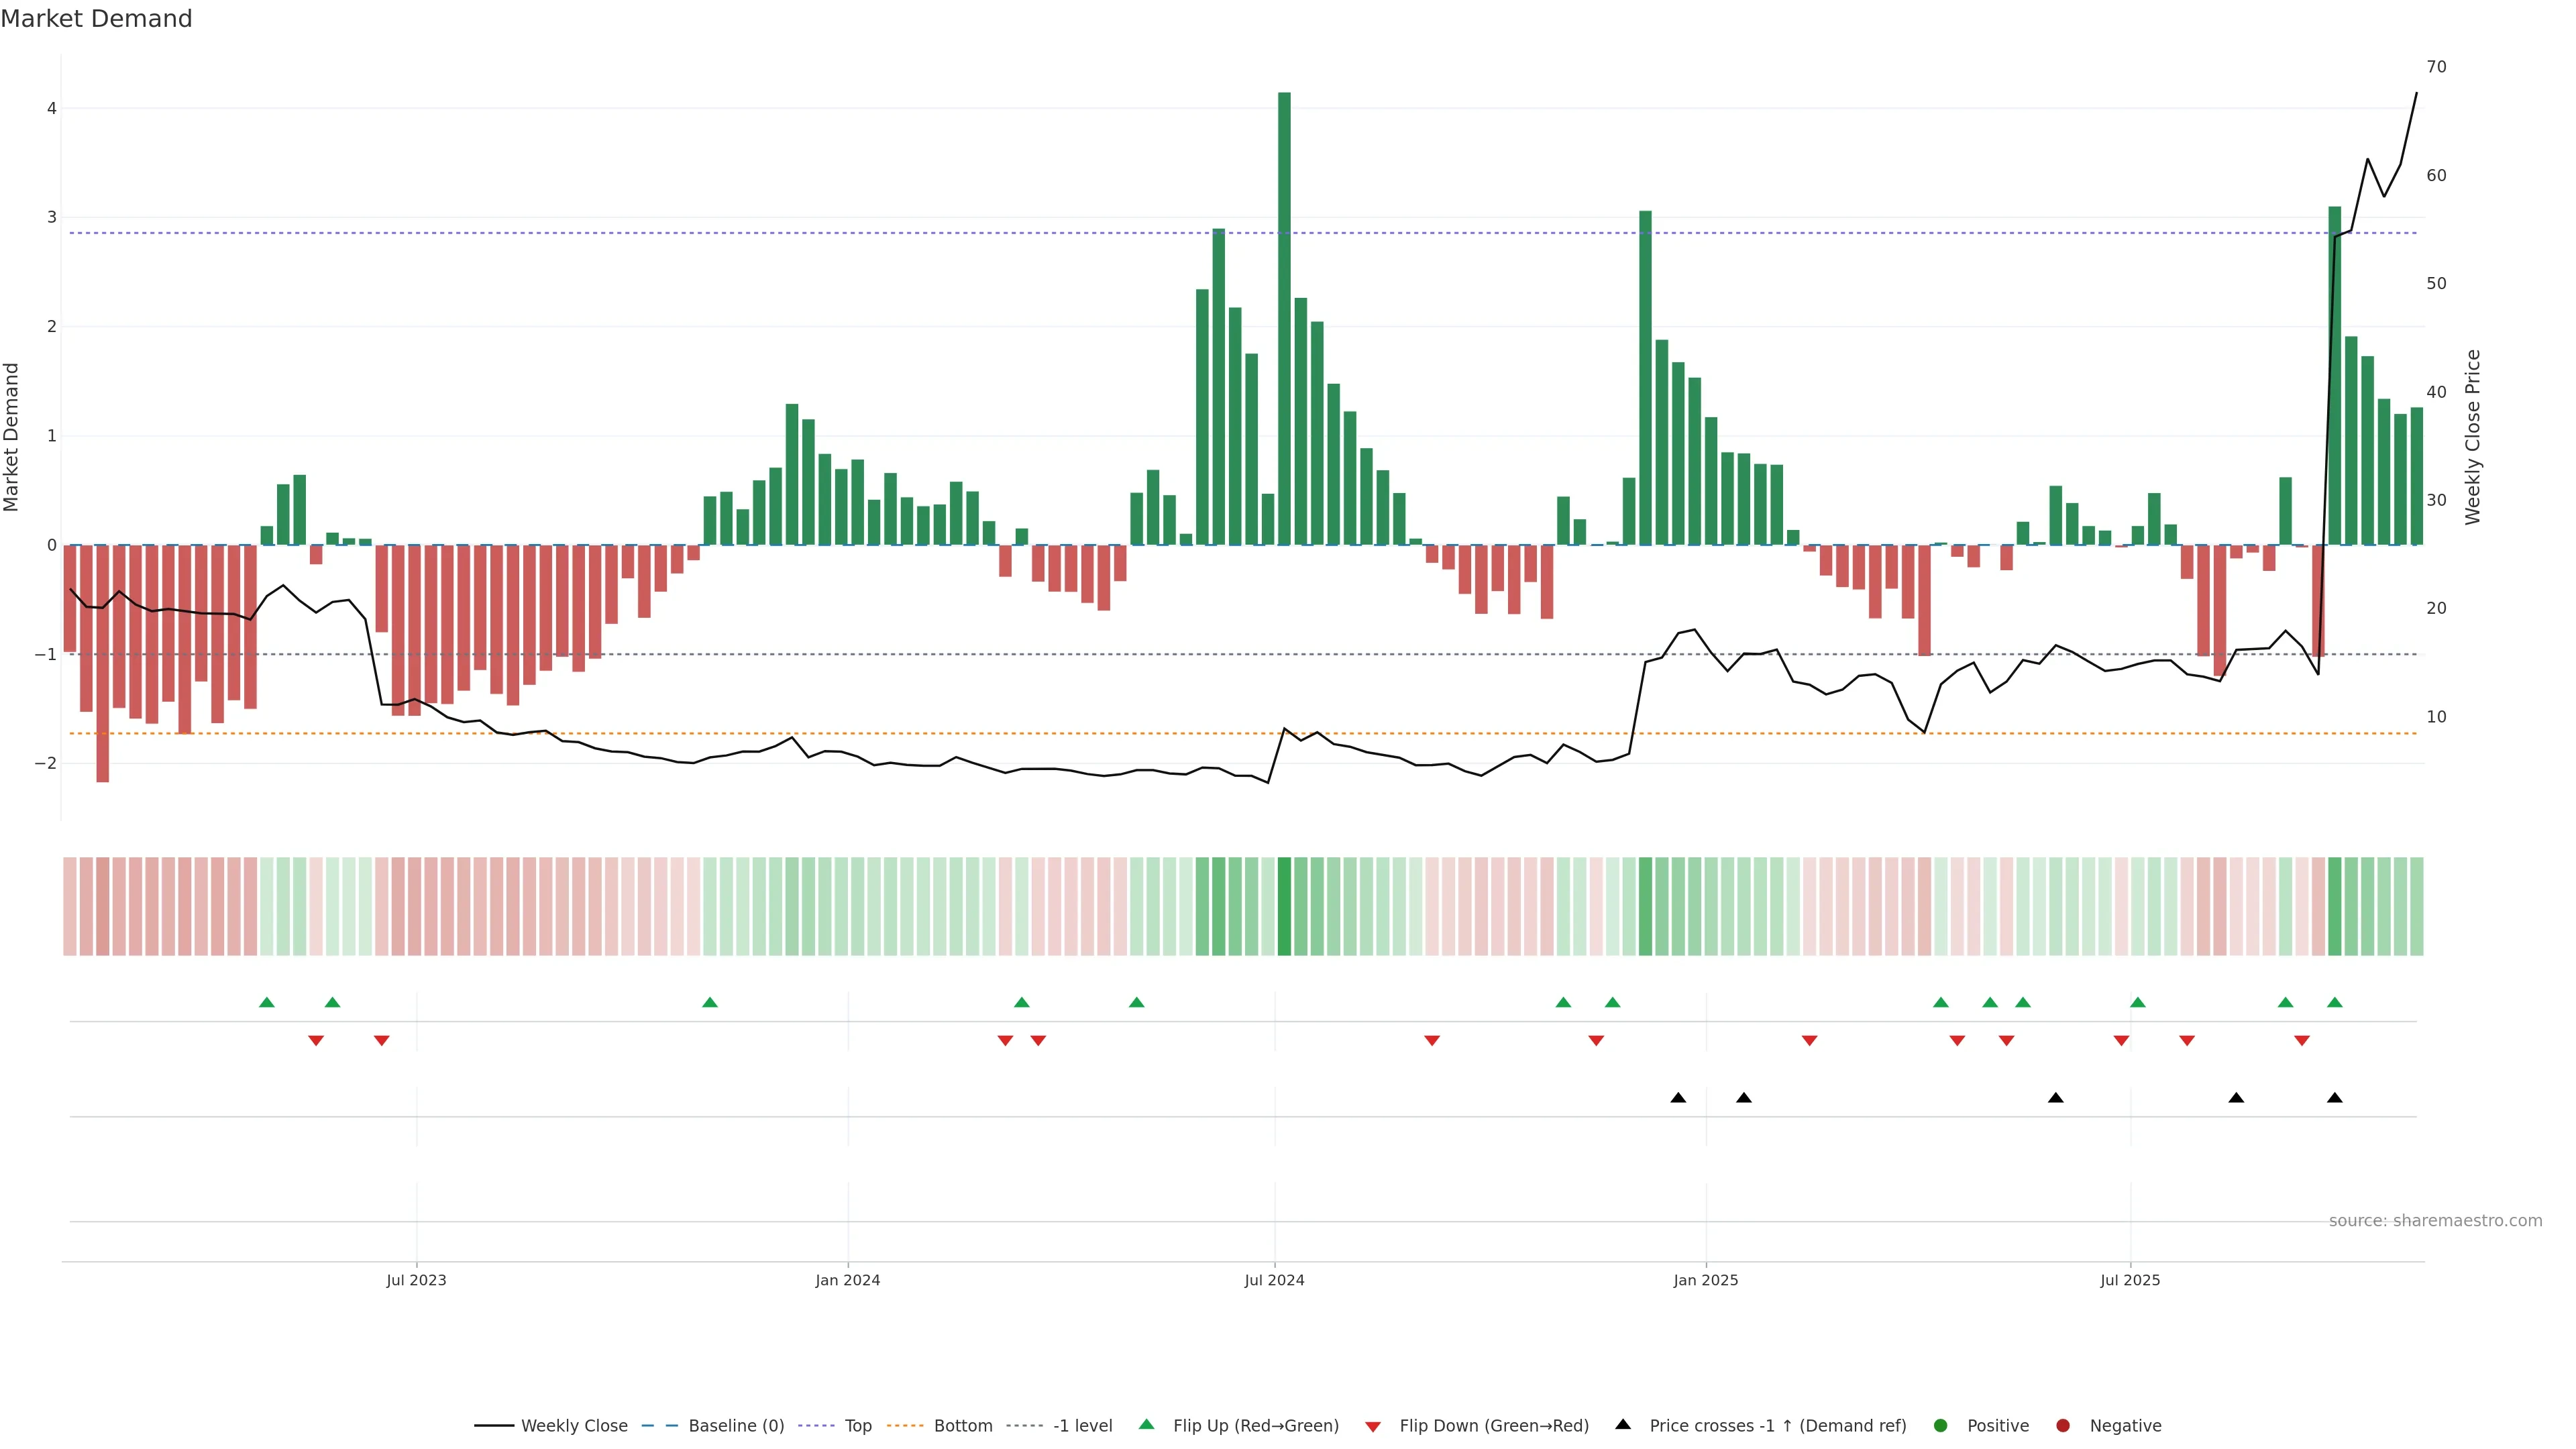Click the first green flip-up marker triangle
Screen dimensions: 2576x1449
coord(266,1002)
